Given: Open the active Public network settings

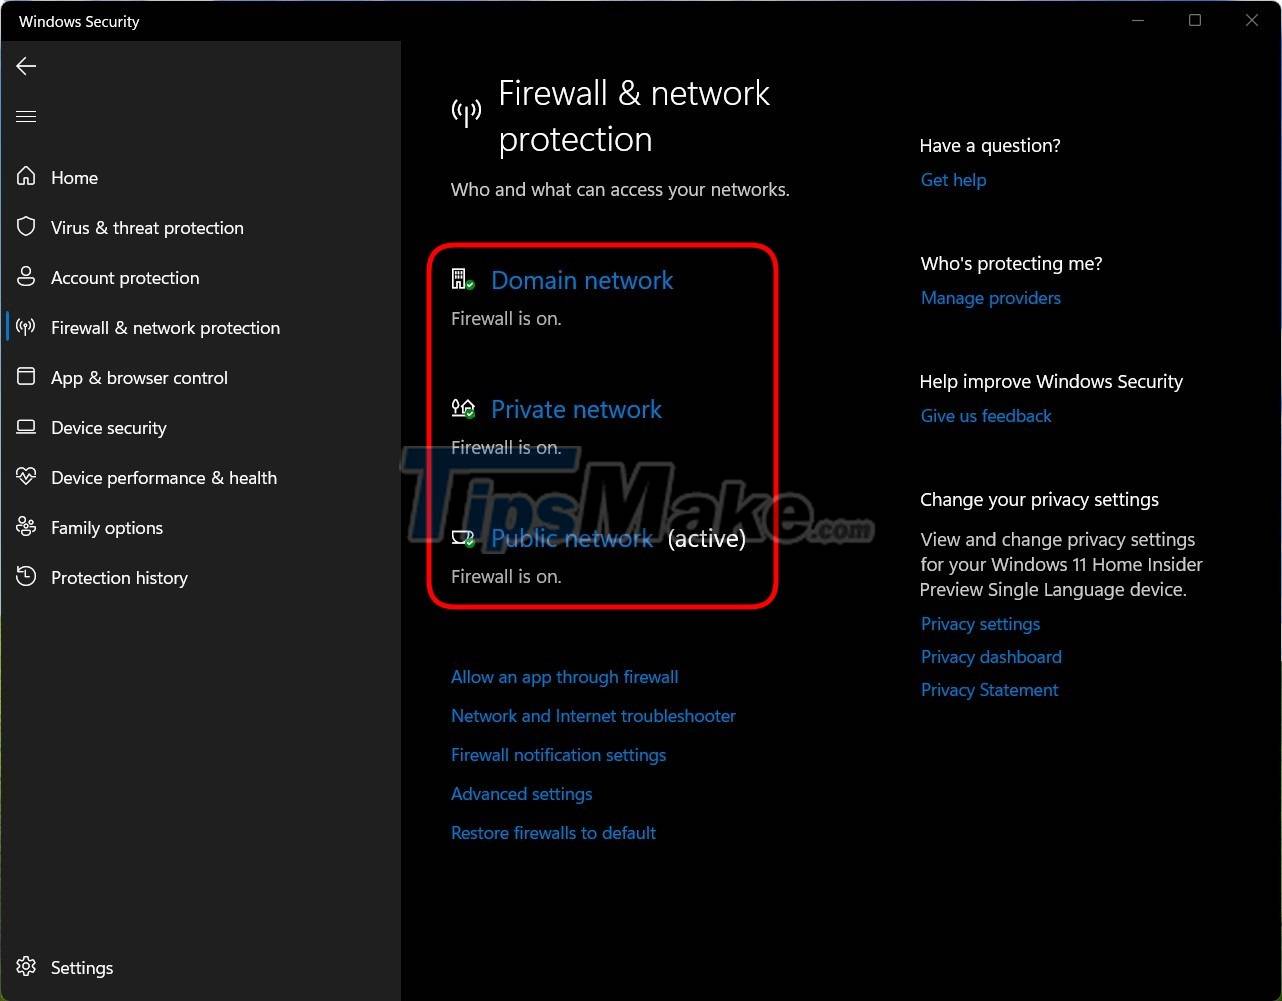Looking at the screenshot, I should pyautogui.click(x=572, y=538).
